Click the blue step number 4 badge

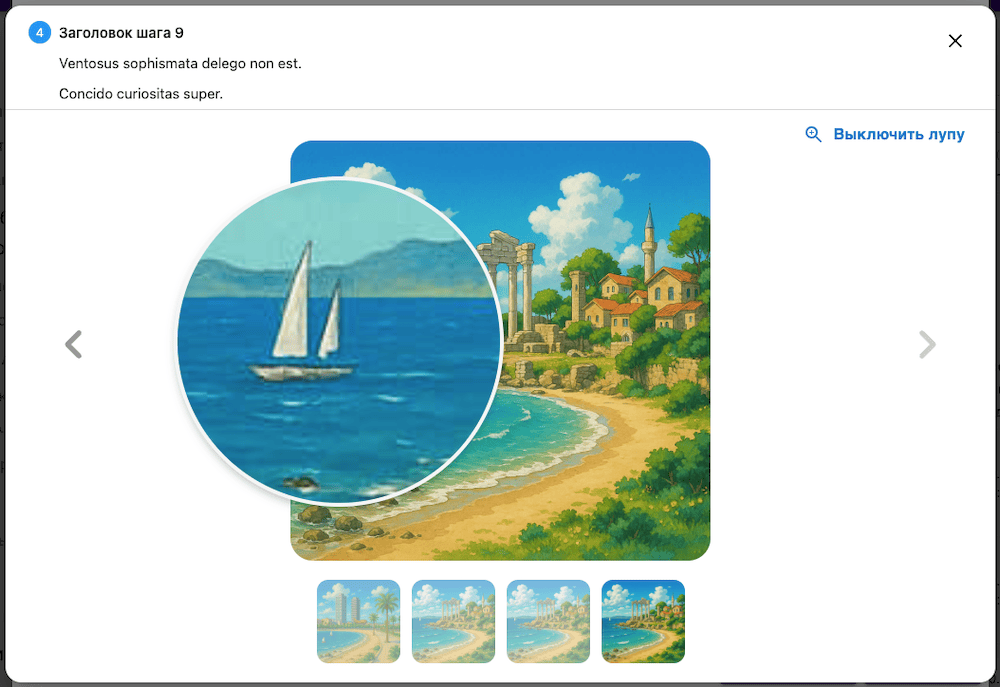pyautogui.click(x=40, y=33)
